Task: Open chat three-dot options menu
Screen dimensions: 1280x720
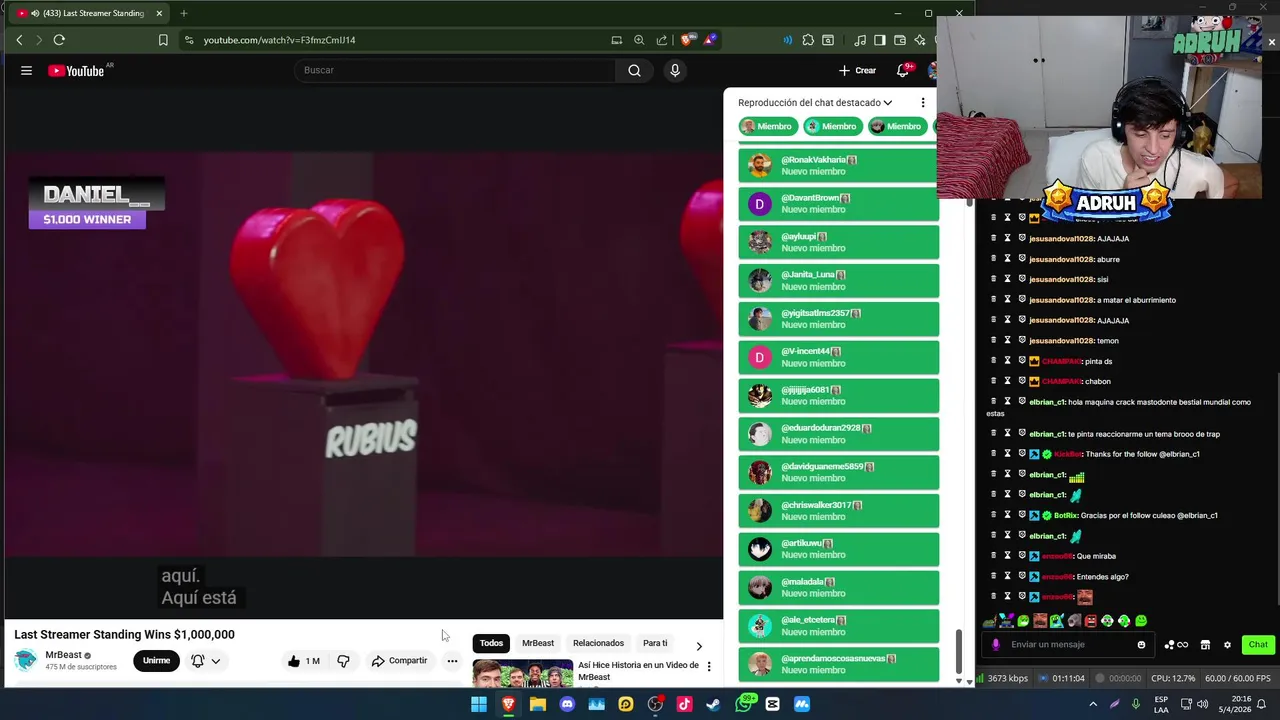Action: pyautogui.click(x=923, y=102)
